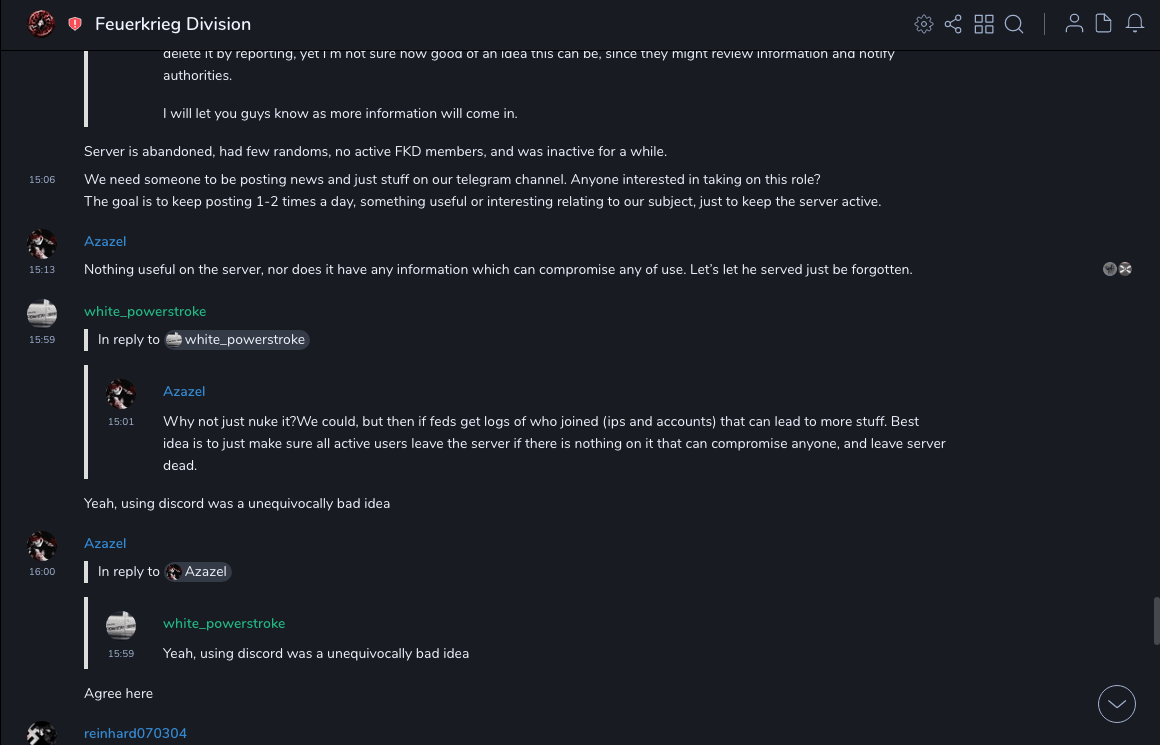Click the white_powerstroke mention pill in reply
This screenshot has height=745, width=1160.
[237, 340]
